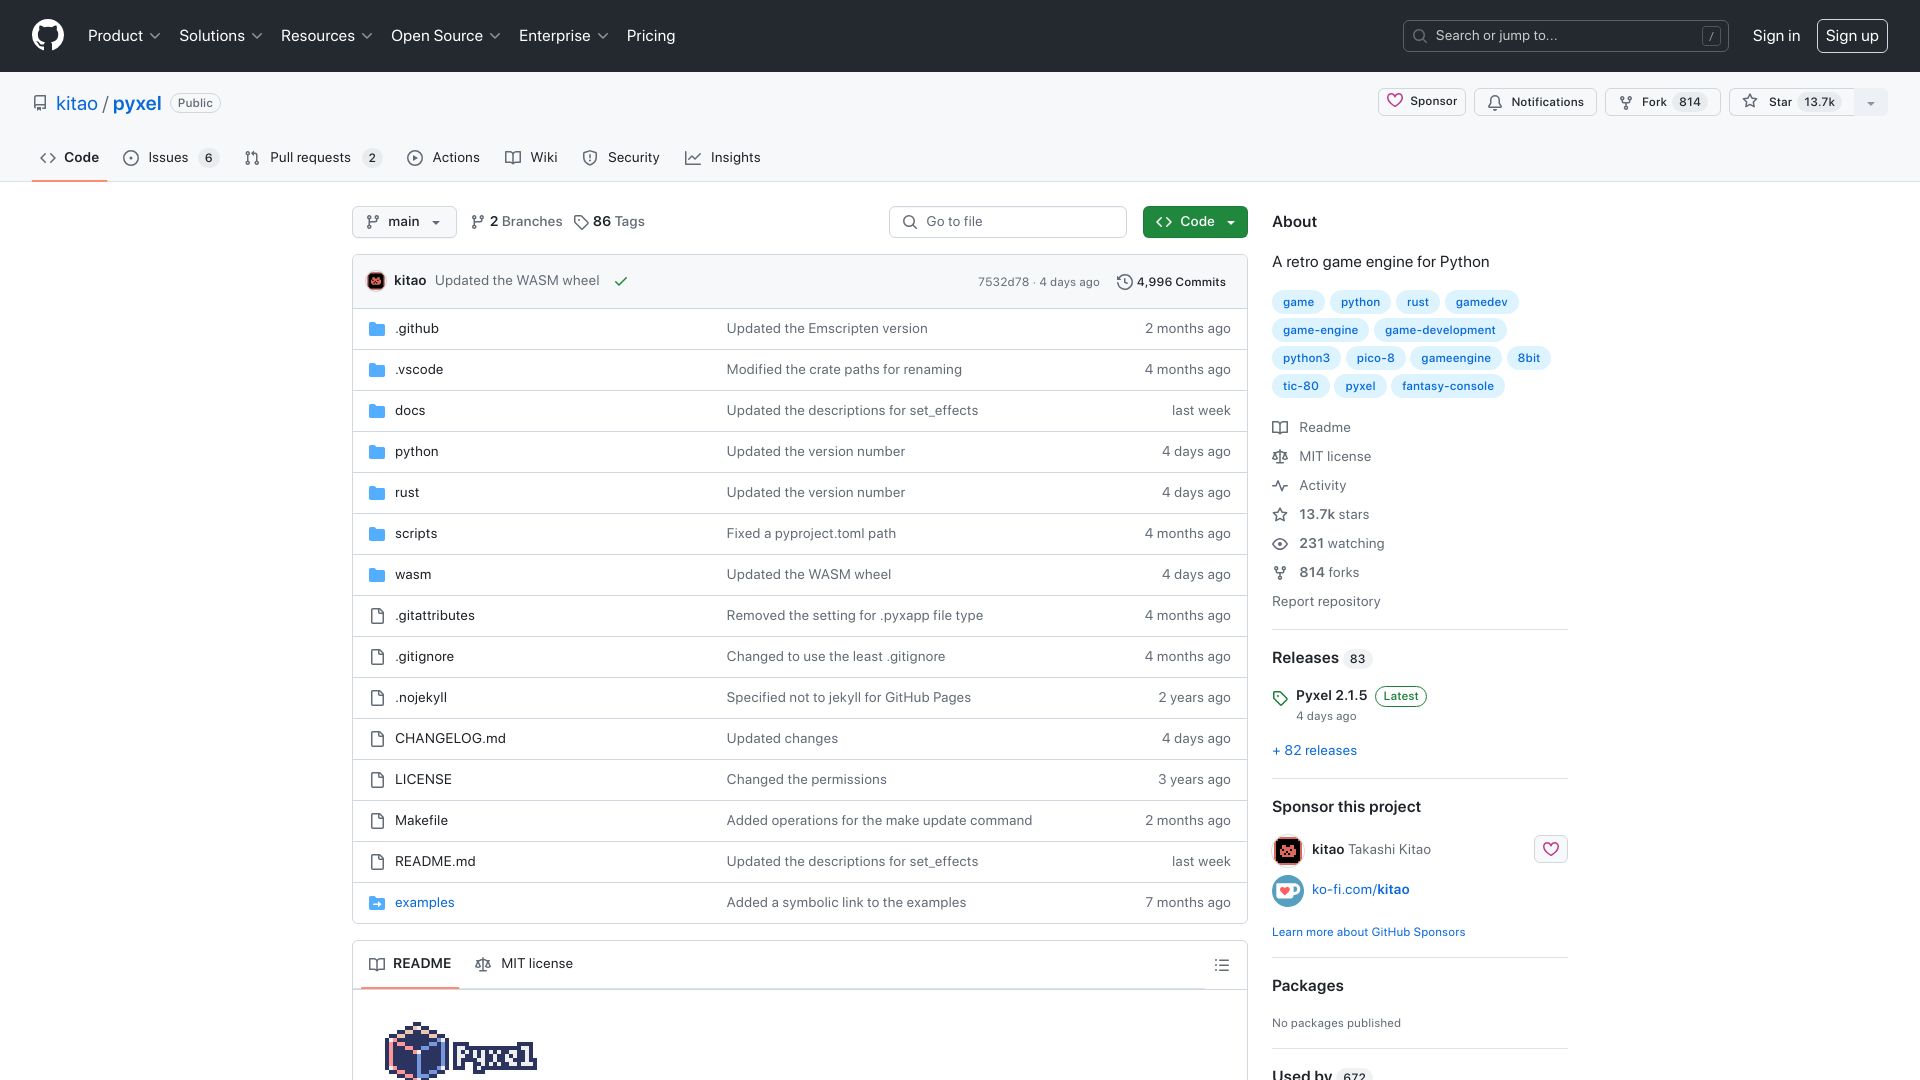Click the 2 Branches link
Viewport: 1920px width, 1080px height.
click(516, 222)
